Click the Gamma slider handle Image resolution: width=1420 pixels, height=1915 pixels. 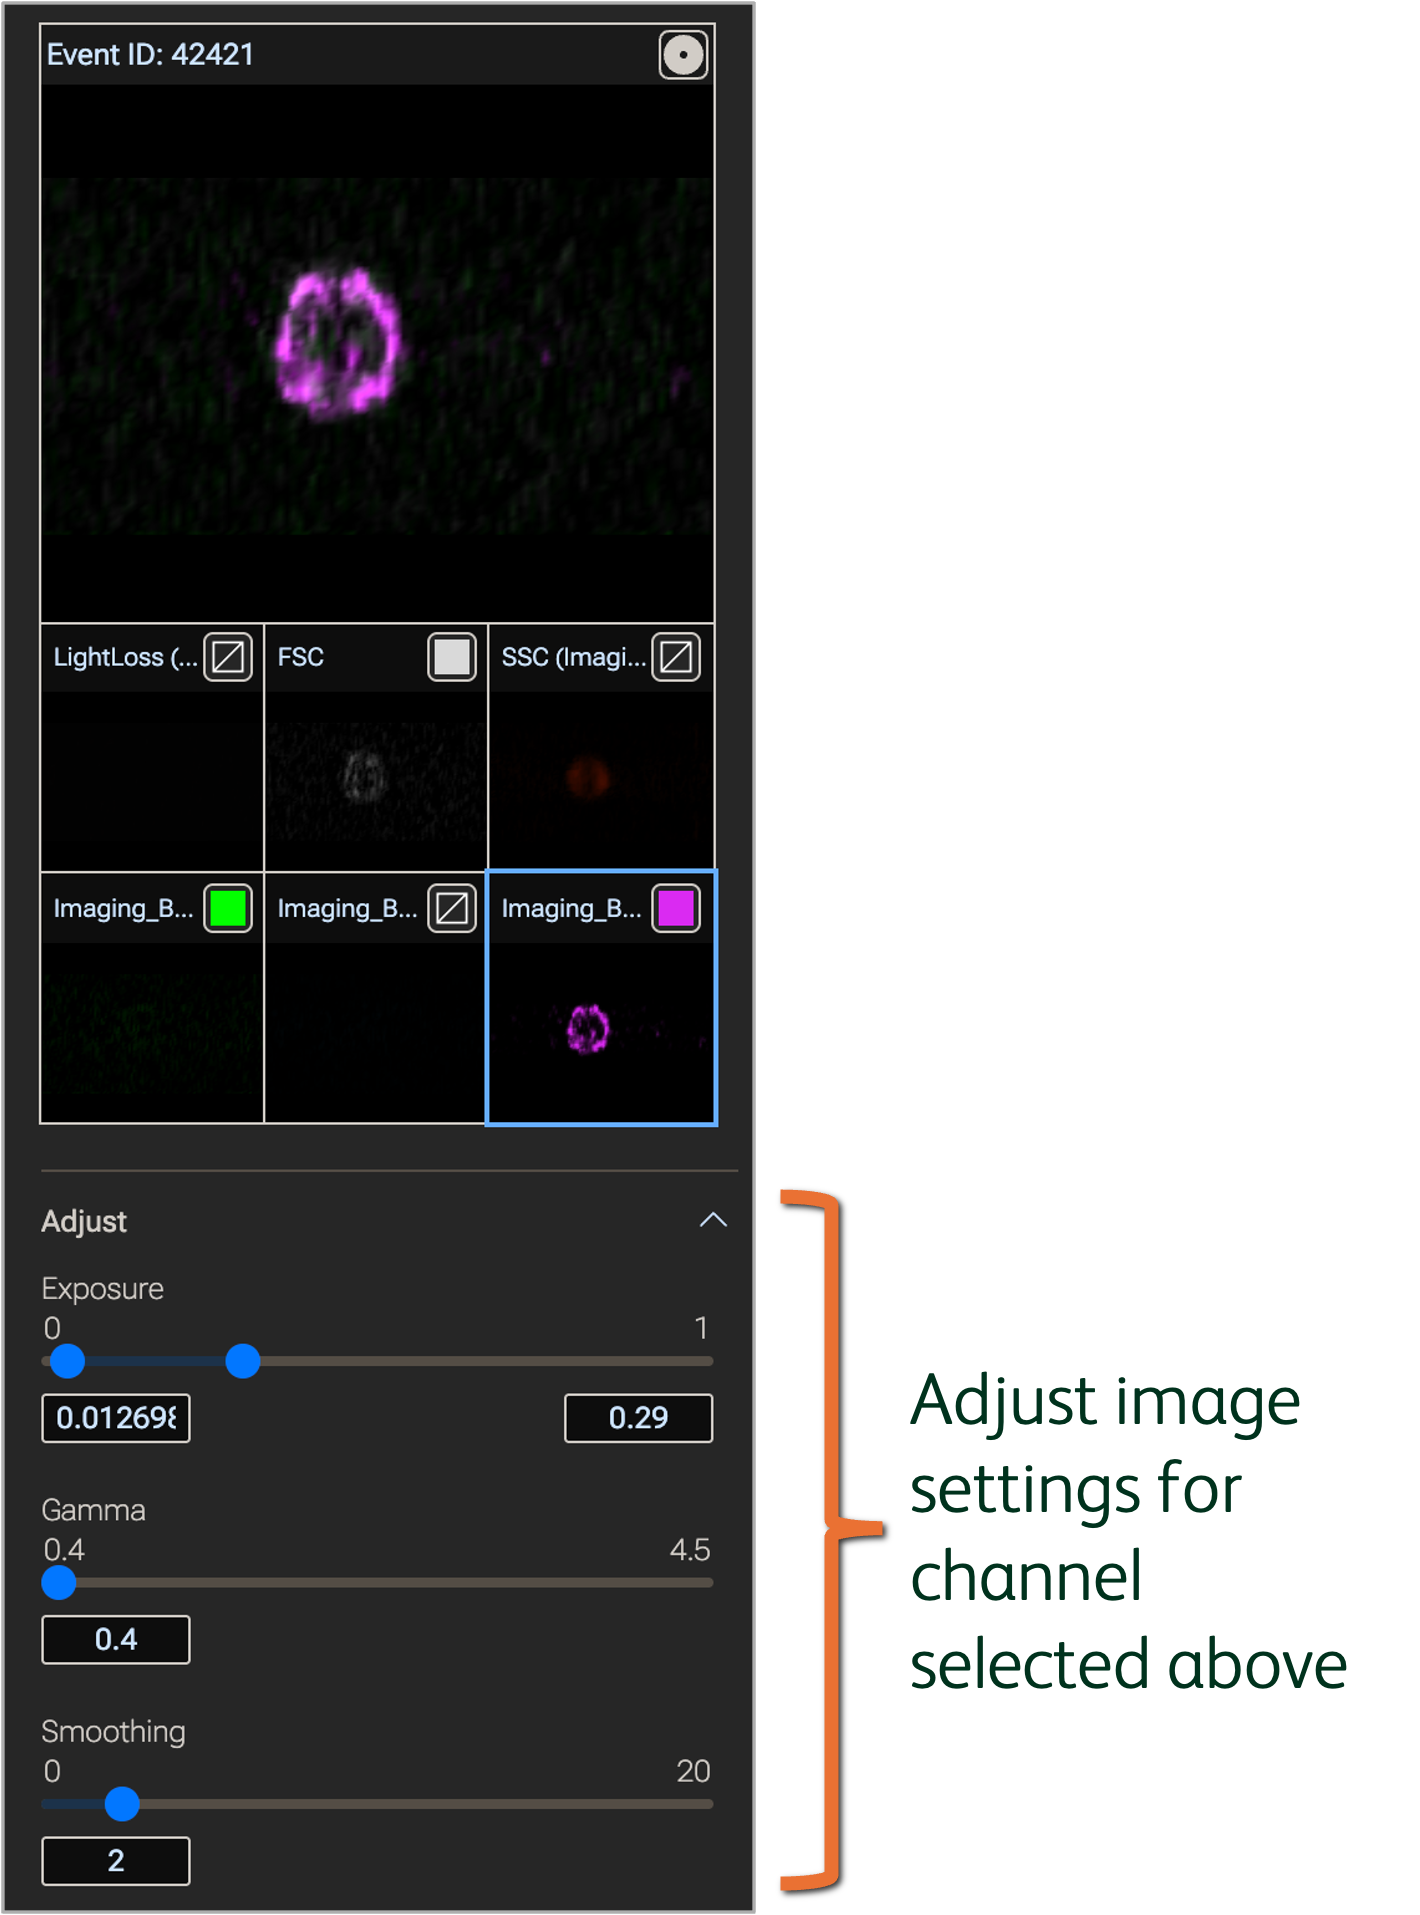(x=59, y=1583)
